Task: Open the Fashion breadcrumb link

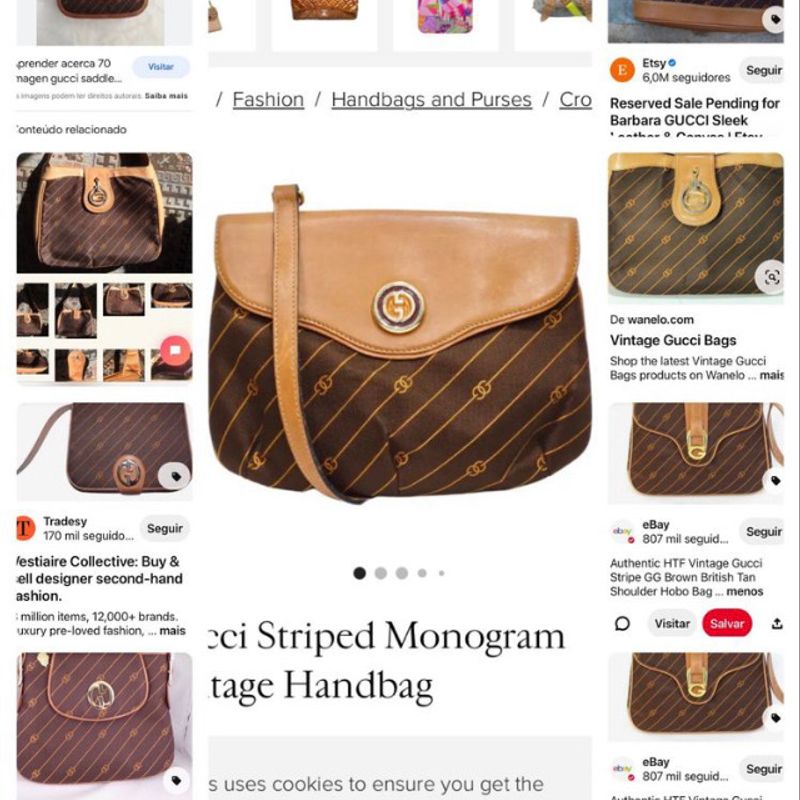Action: click(268, 99)
